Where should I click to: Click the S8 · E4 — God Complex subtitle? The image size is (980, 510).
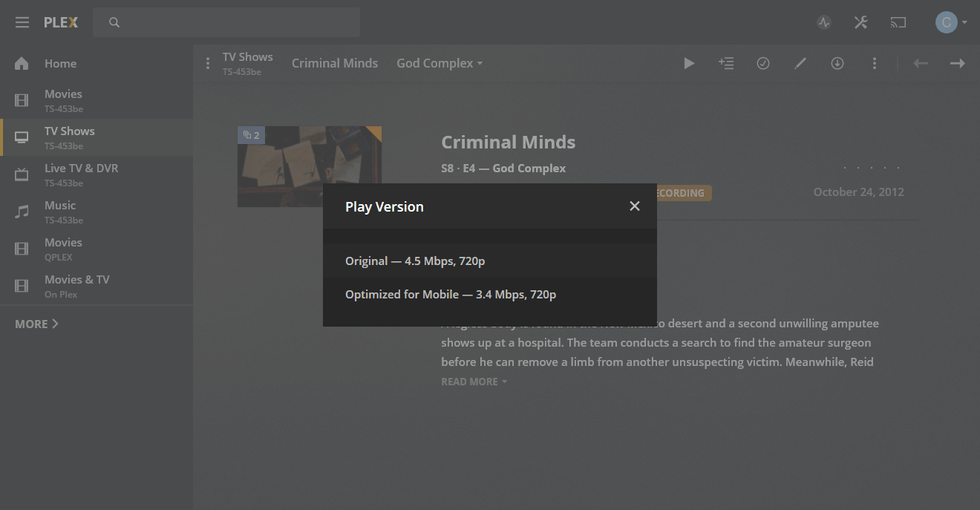point(503,168)
